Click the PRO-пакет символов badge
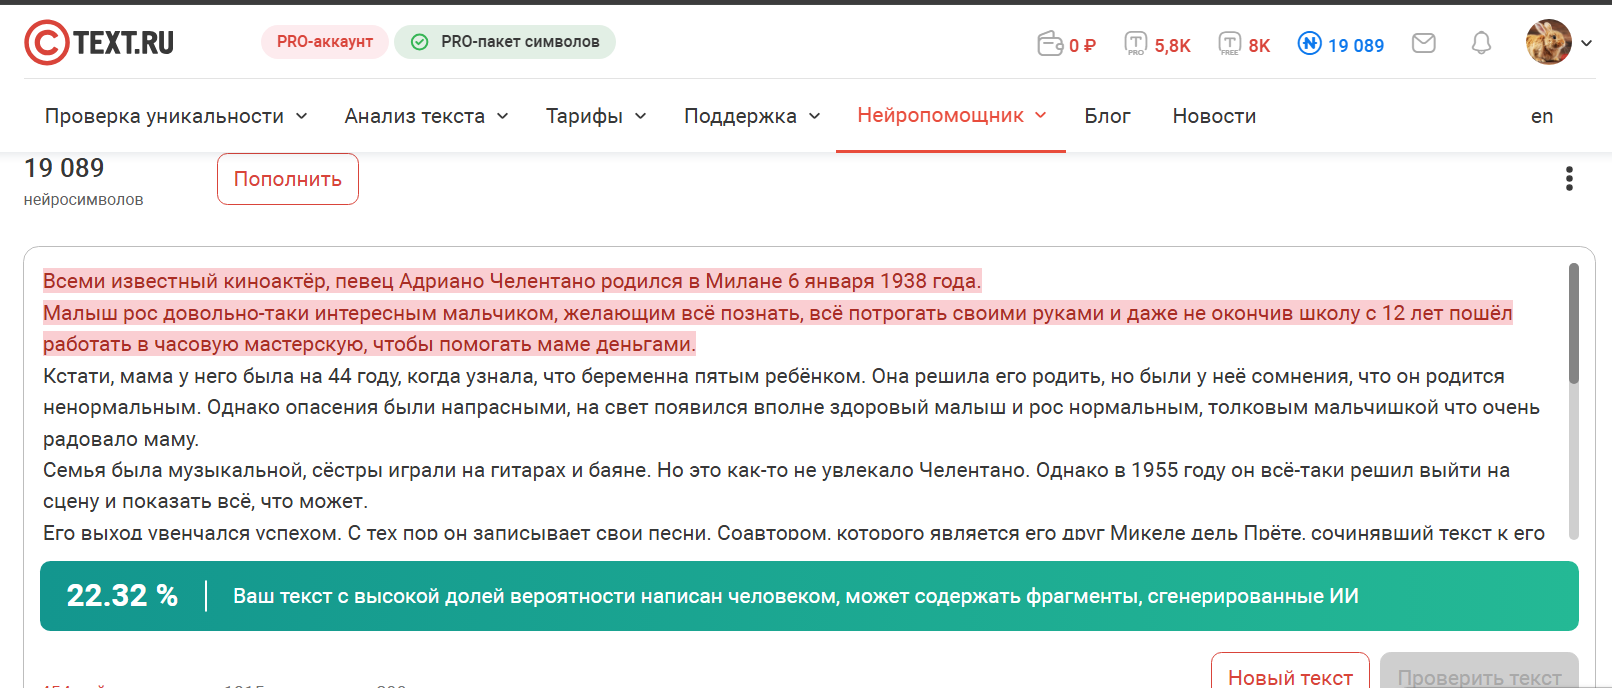This screenshot has height=688, width=1612. (x=505, y=42)
